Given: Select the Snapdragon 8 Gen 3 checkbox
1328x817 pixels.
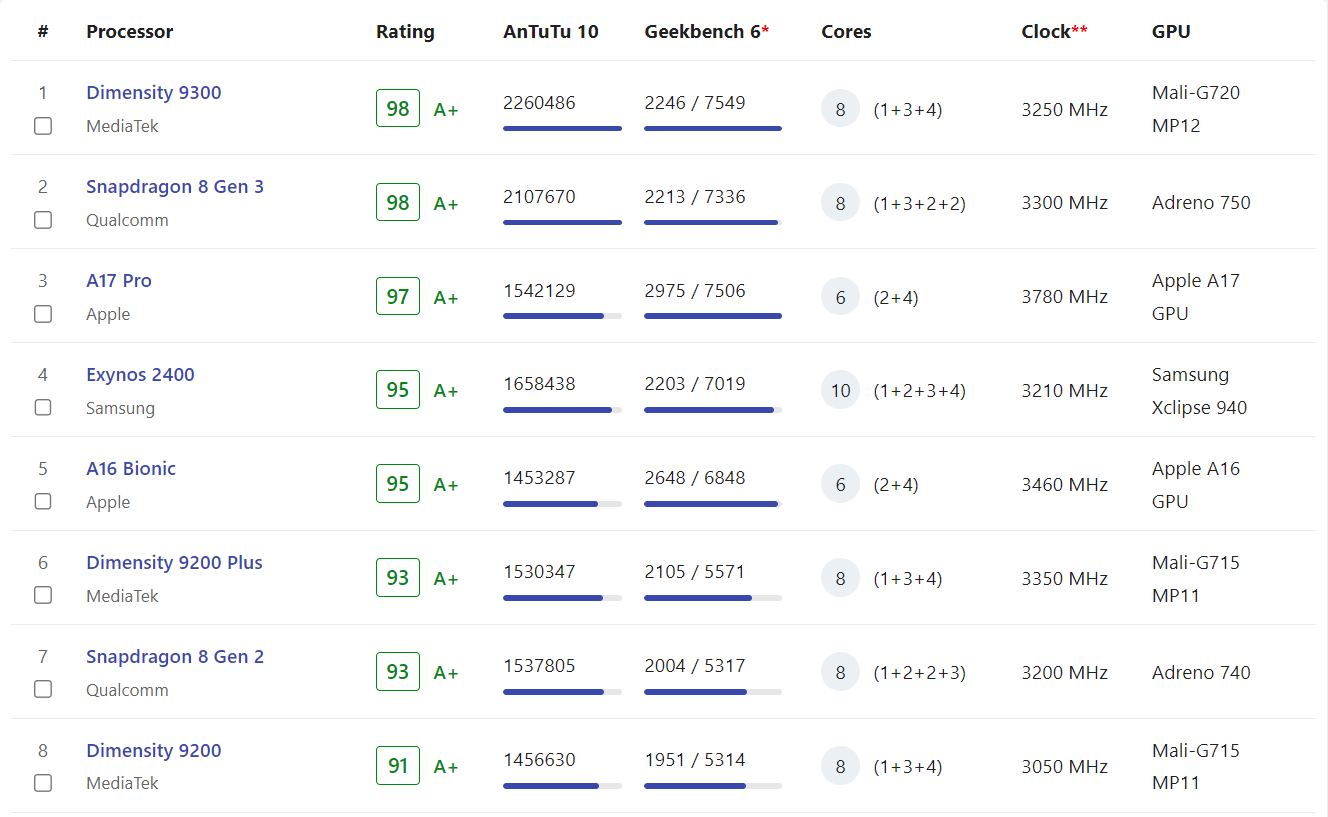Looking at the screenshot, I should 43,220.
